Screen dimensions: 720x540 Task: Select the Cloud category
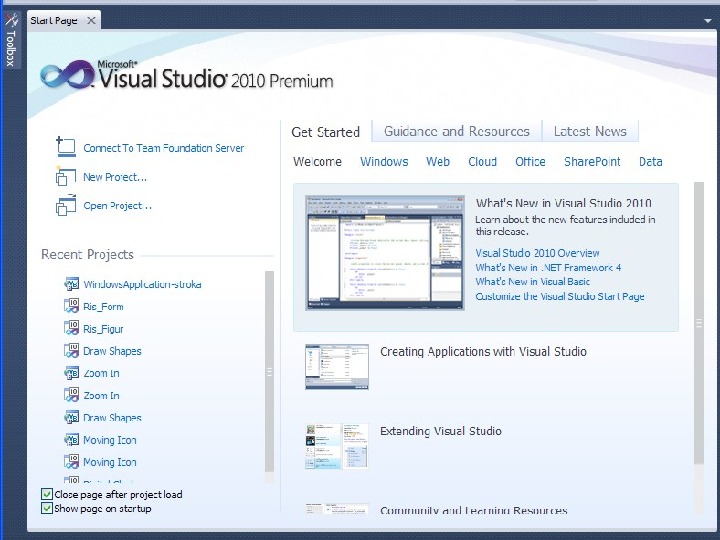[483, 162]
